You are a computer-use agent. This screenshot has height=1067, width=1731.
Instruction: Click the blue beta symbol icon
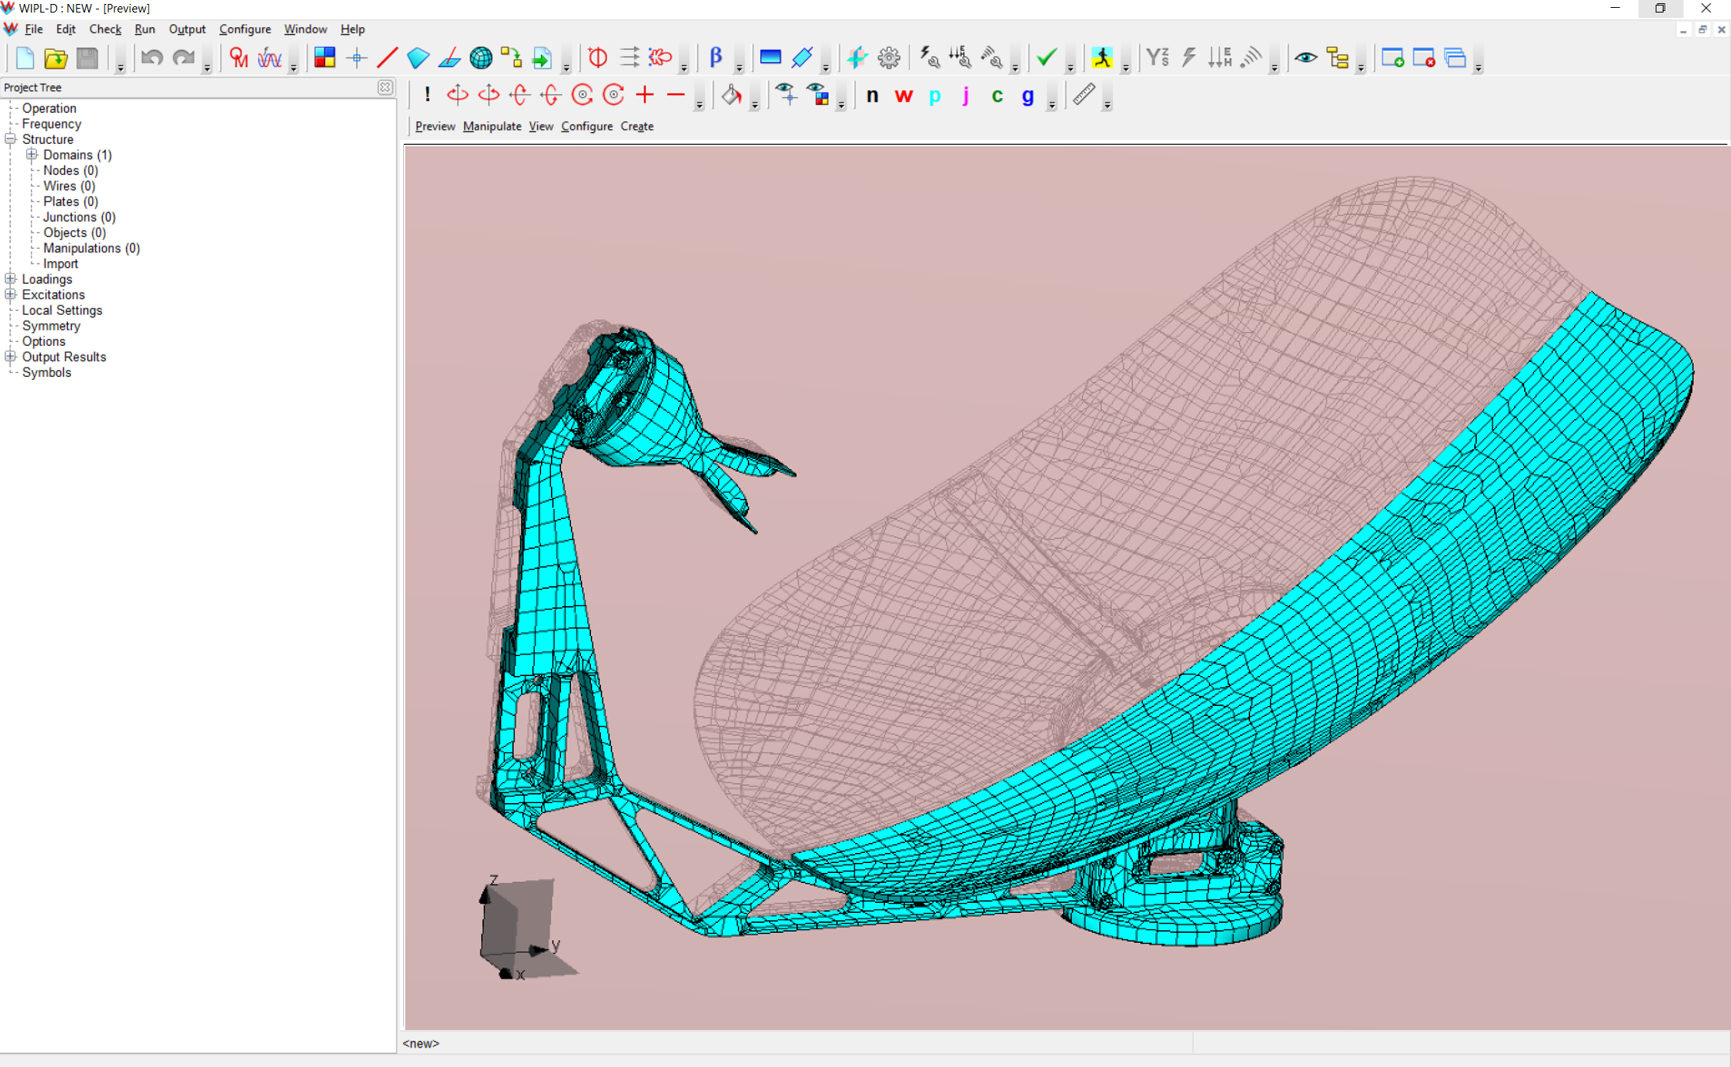tap(716, 58)
